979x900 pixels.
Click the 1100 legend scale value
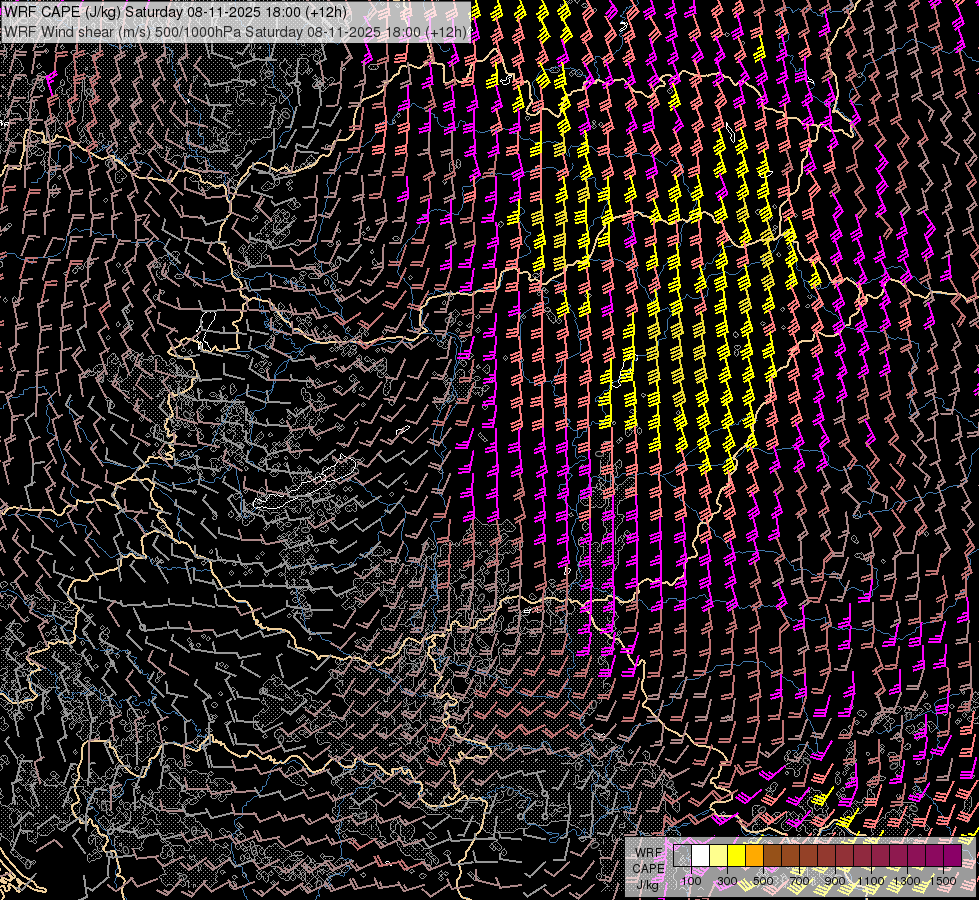(871, 881)
